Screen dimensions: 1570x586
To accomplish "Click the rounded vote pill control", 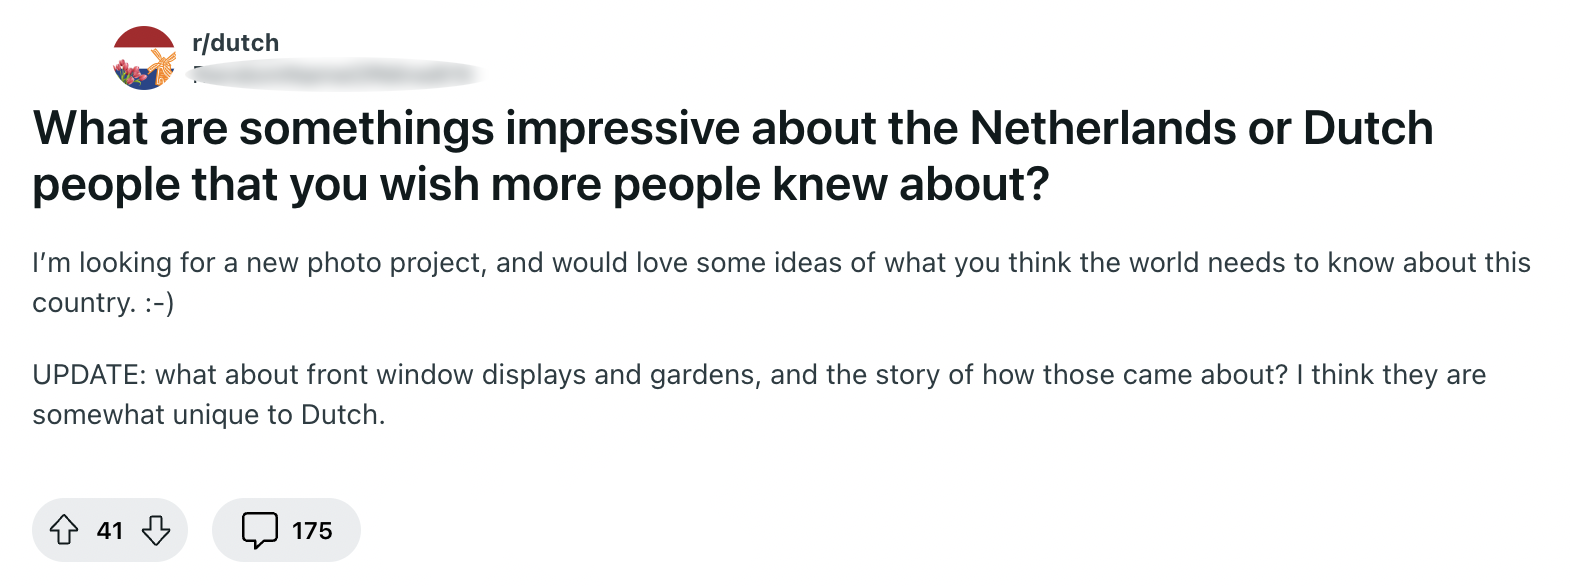I will point(110,530).
